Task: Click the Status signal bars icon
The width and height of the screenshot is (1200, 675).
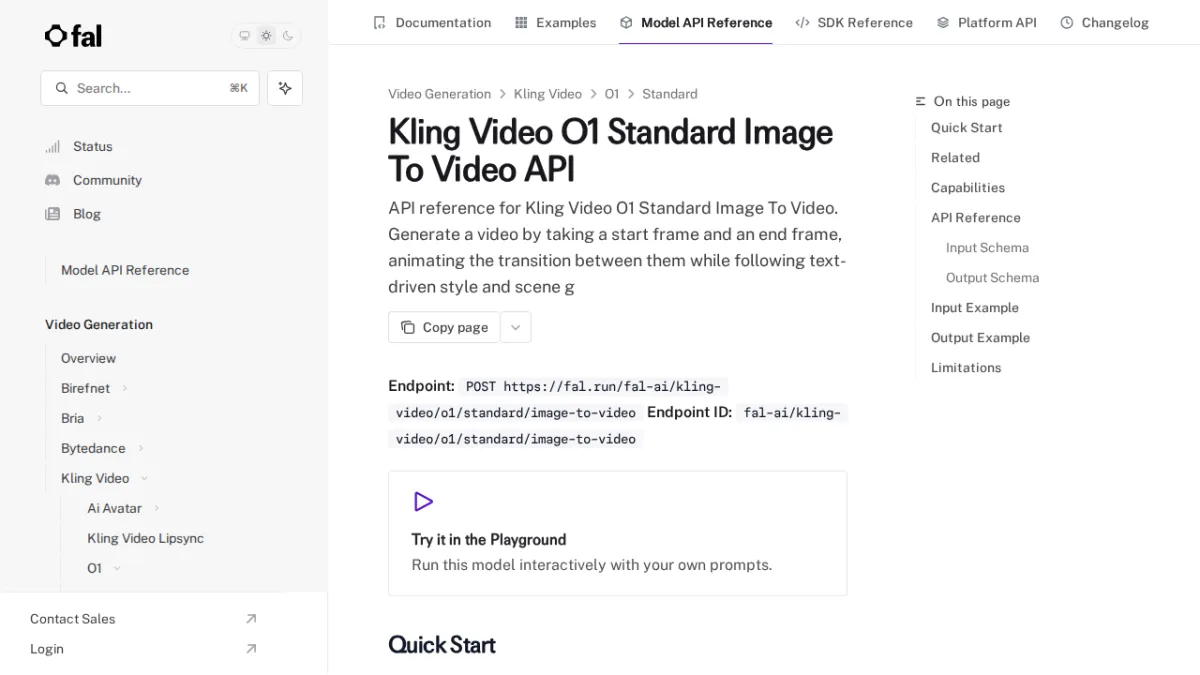Action: 52,147
